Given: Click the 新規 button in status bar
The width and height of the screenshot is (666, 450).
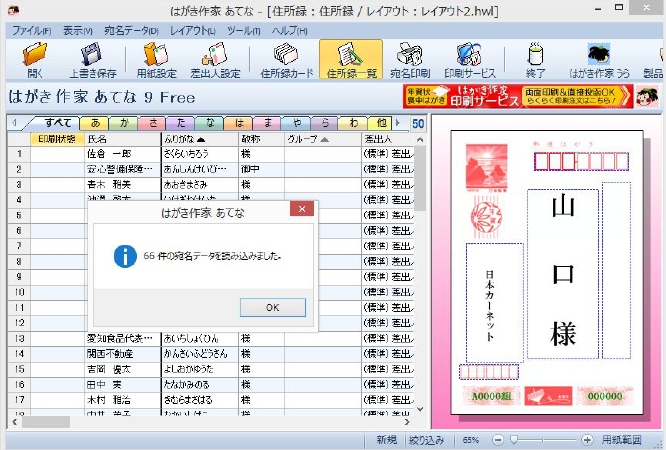Looking at the screenshot, I should click(386, 440).
